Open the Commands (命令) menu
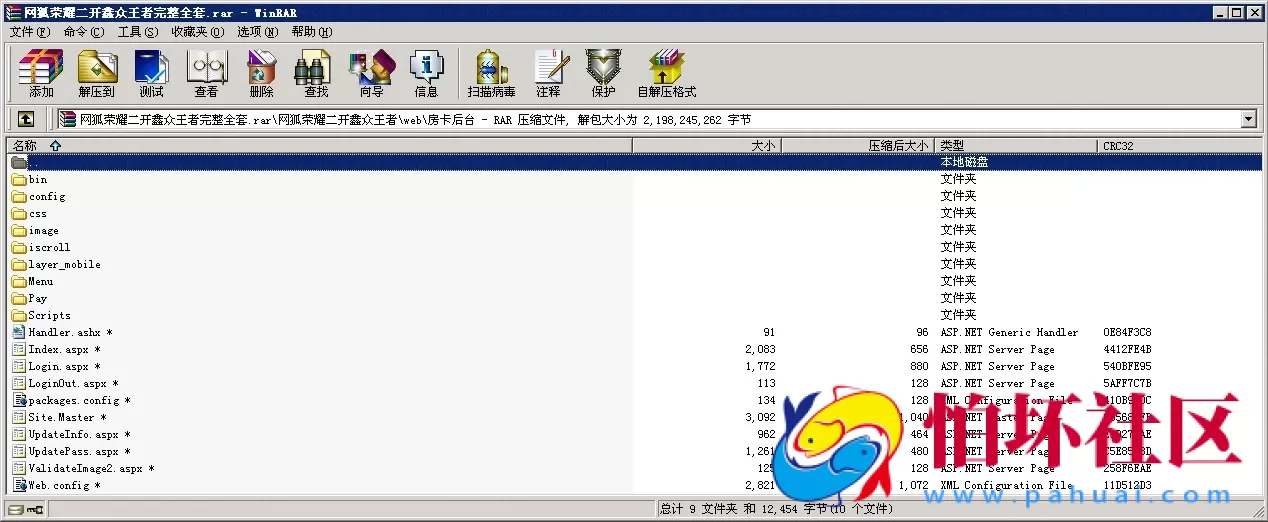 click(x=83, y=32)
